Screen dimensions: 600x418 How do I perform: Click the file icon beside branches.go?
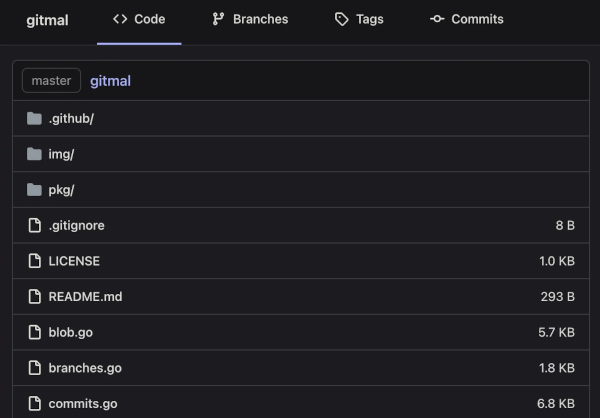(35, 368)
